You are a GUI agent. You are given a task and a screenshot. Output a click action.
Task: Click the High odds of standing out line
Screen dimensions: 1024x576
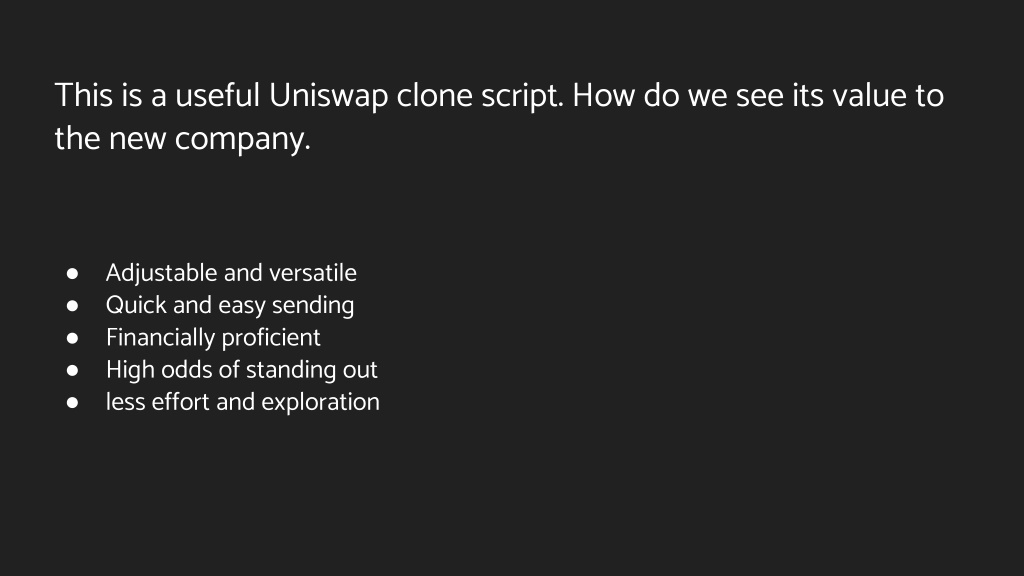(x=242, y=370)
